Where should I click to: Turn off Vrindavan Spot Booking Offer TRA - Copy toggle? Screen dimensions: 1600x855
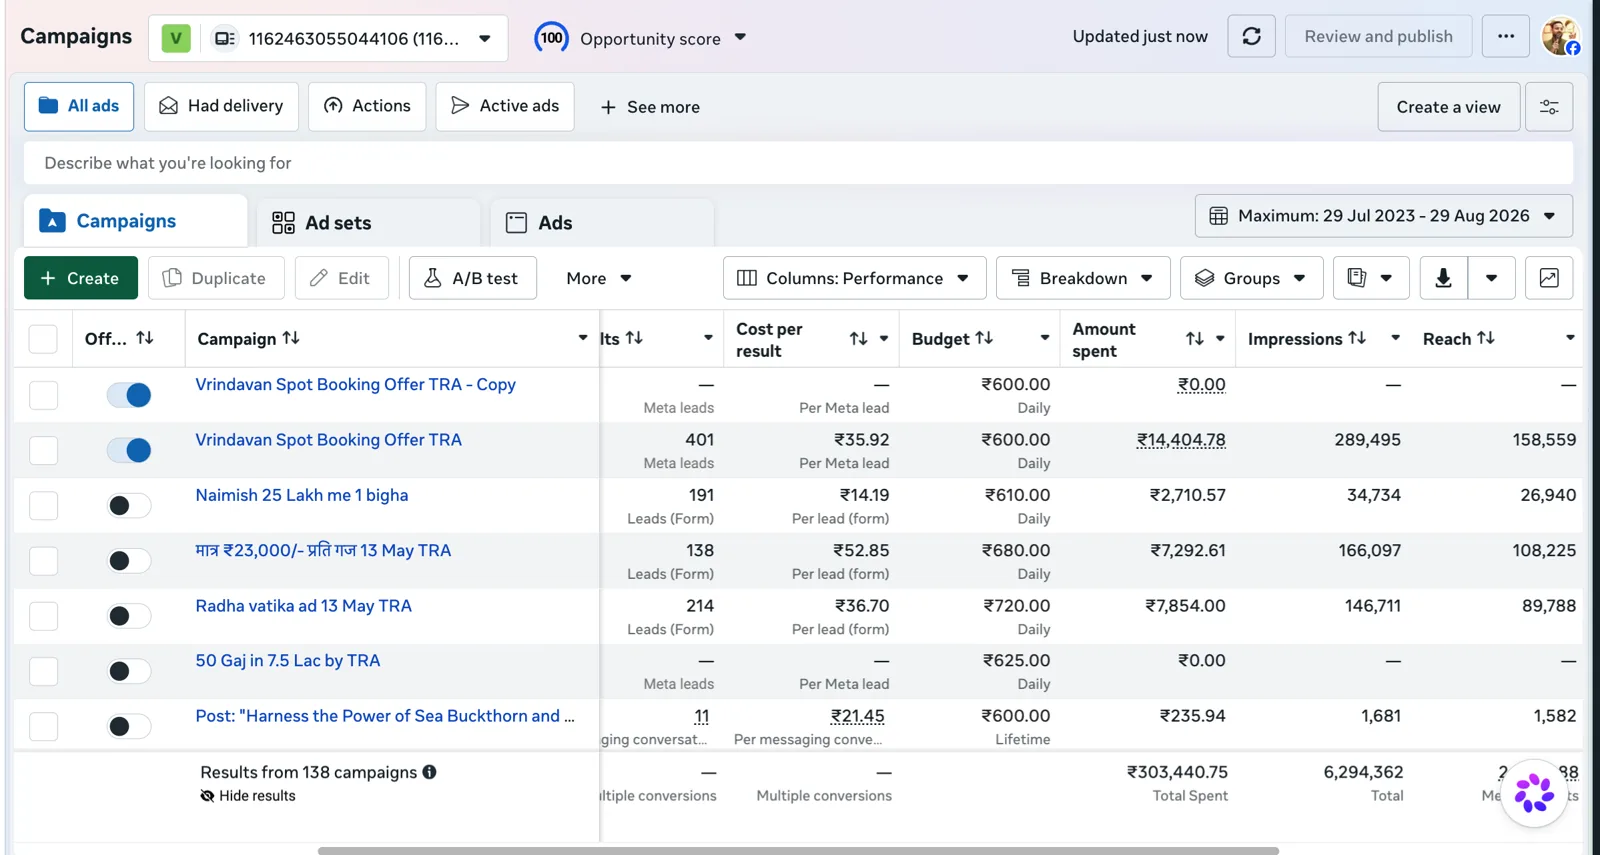(x=129, y=395)
